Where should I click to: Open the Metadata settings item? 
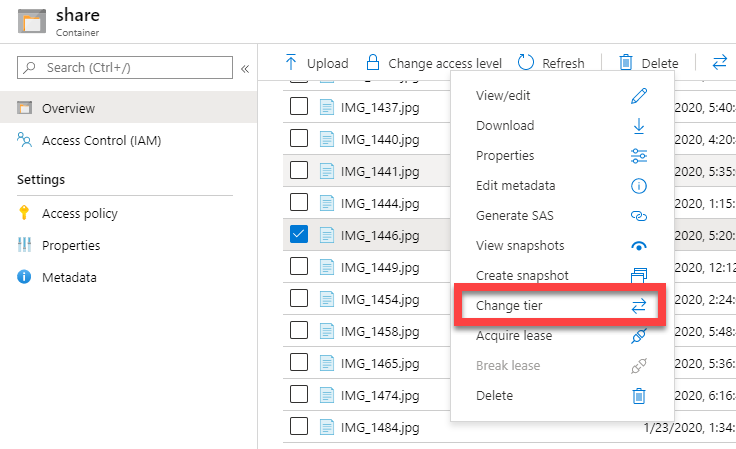pyautogui.click(x=69, y=277)
